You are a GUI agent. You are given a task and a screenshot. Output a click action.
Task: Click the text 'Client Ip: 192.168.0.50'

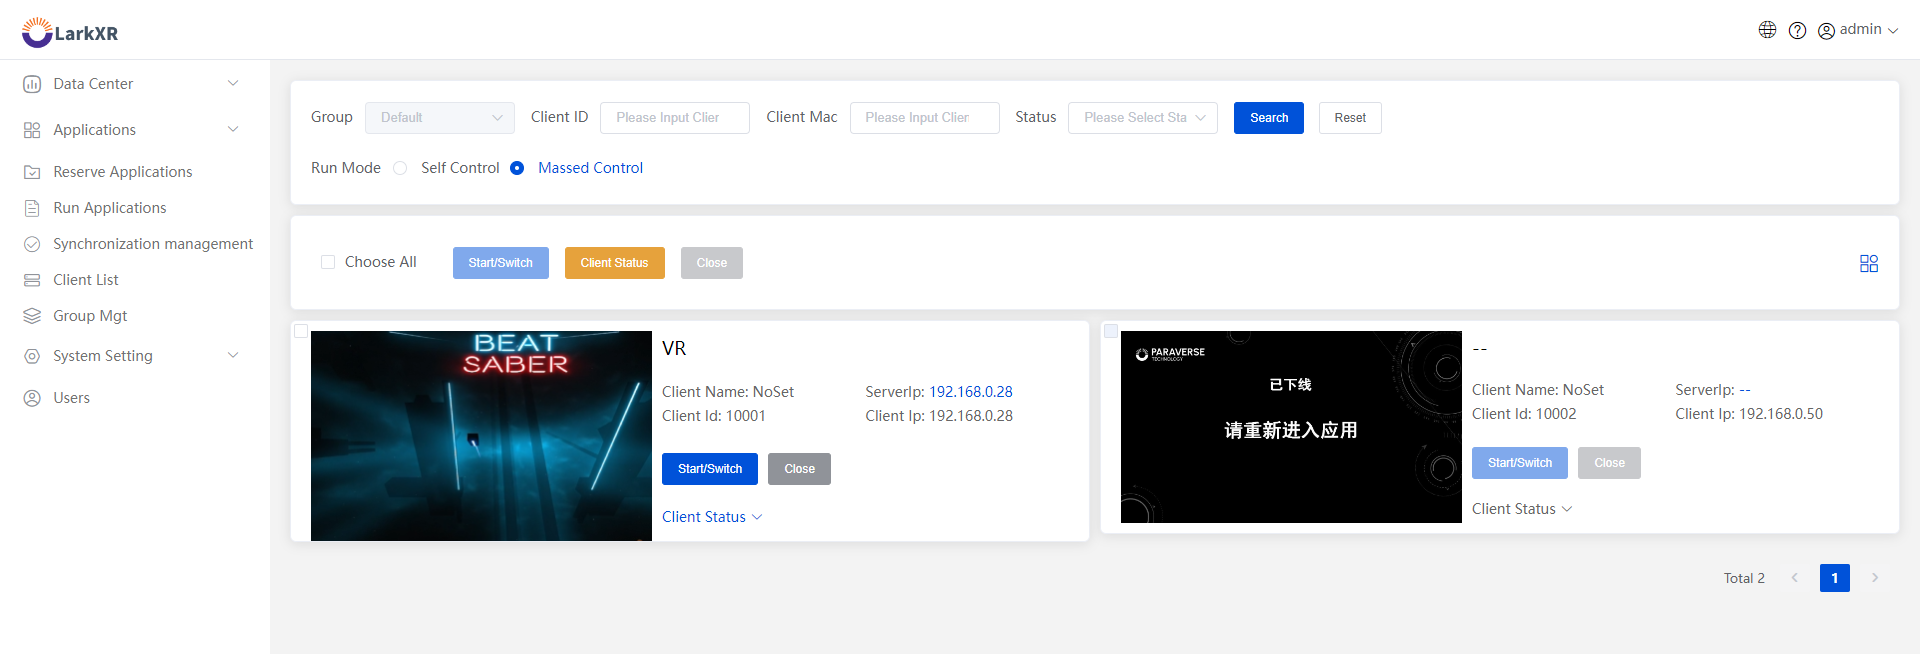1749,414
